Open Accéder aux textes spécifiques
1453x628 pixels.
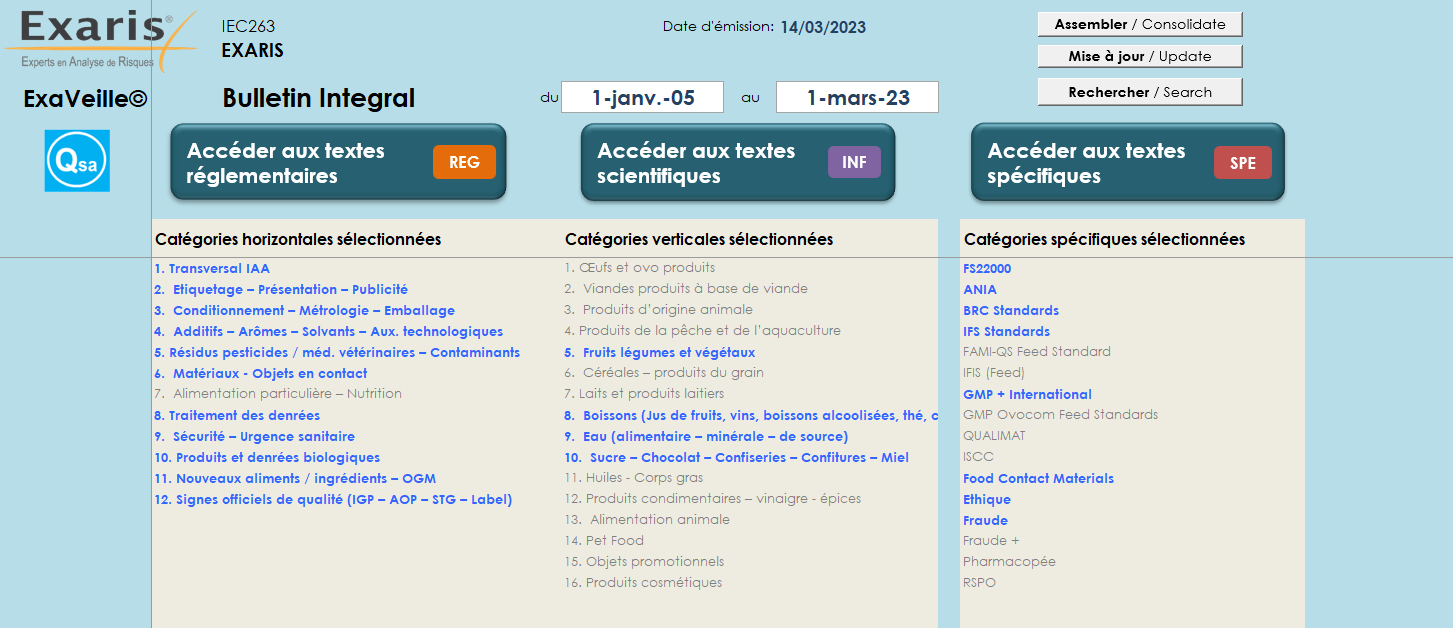coord(1127,163)
